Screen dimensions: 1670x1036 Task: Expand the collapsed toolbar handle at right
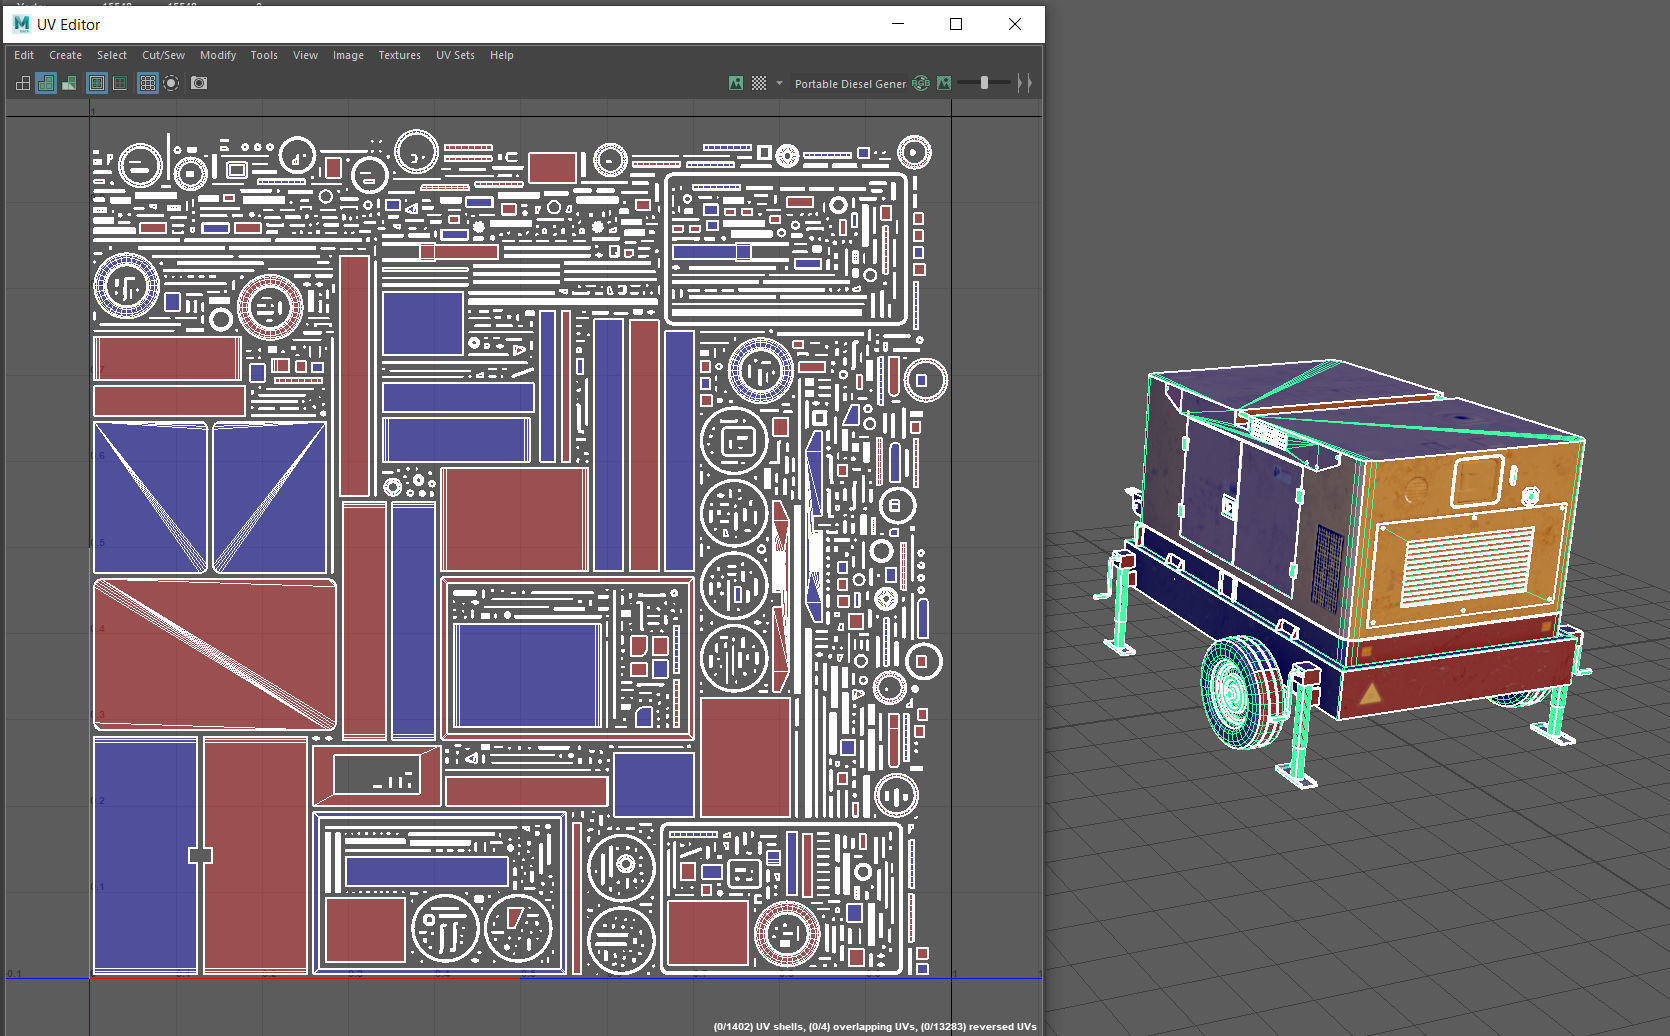coord(1024,83)
